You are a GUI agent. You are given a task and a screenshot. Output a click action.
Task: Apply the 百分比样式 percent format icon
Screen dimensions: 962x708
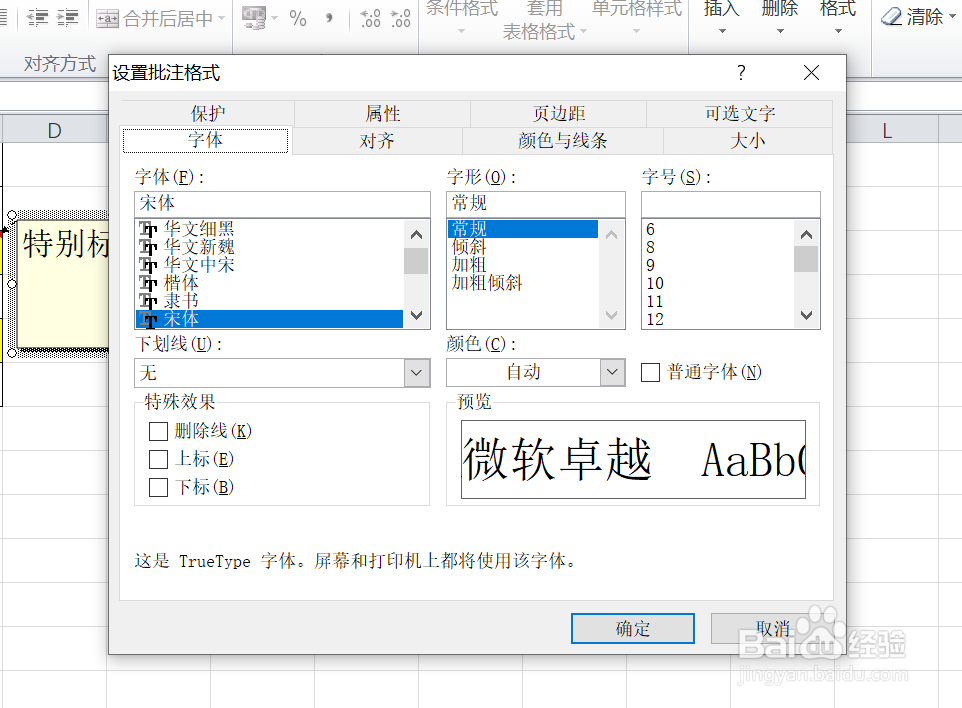click(x=297, y=18)
